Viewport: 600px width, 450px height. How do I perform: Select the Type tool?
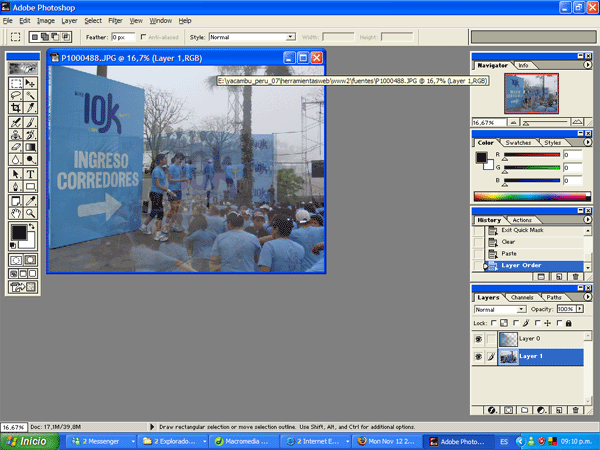pos(30,174)
